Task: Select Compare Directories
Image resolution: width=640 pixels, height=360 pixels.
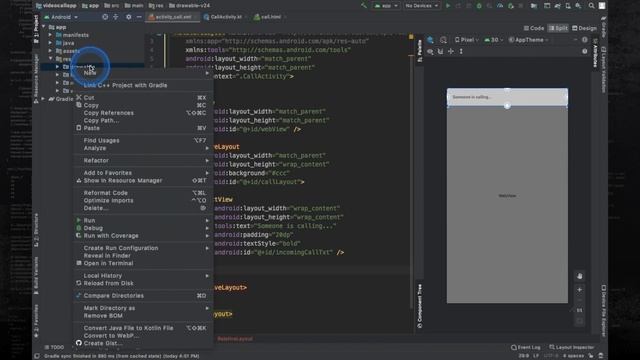Action: [143, 296]
